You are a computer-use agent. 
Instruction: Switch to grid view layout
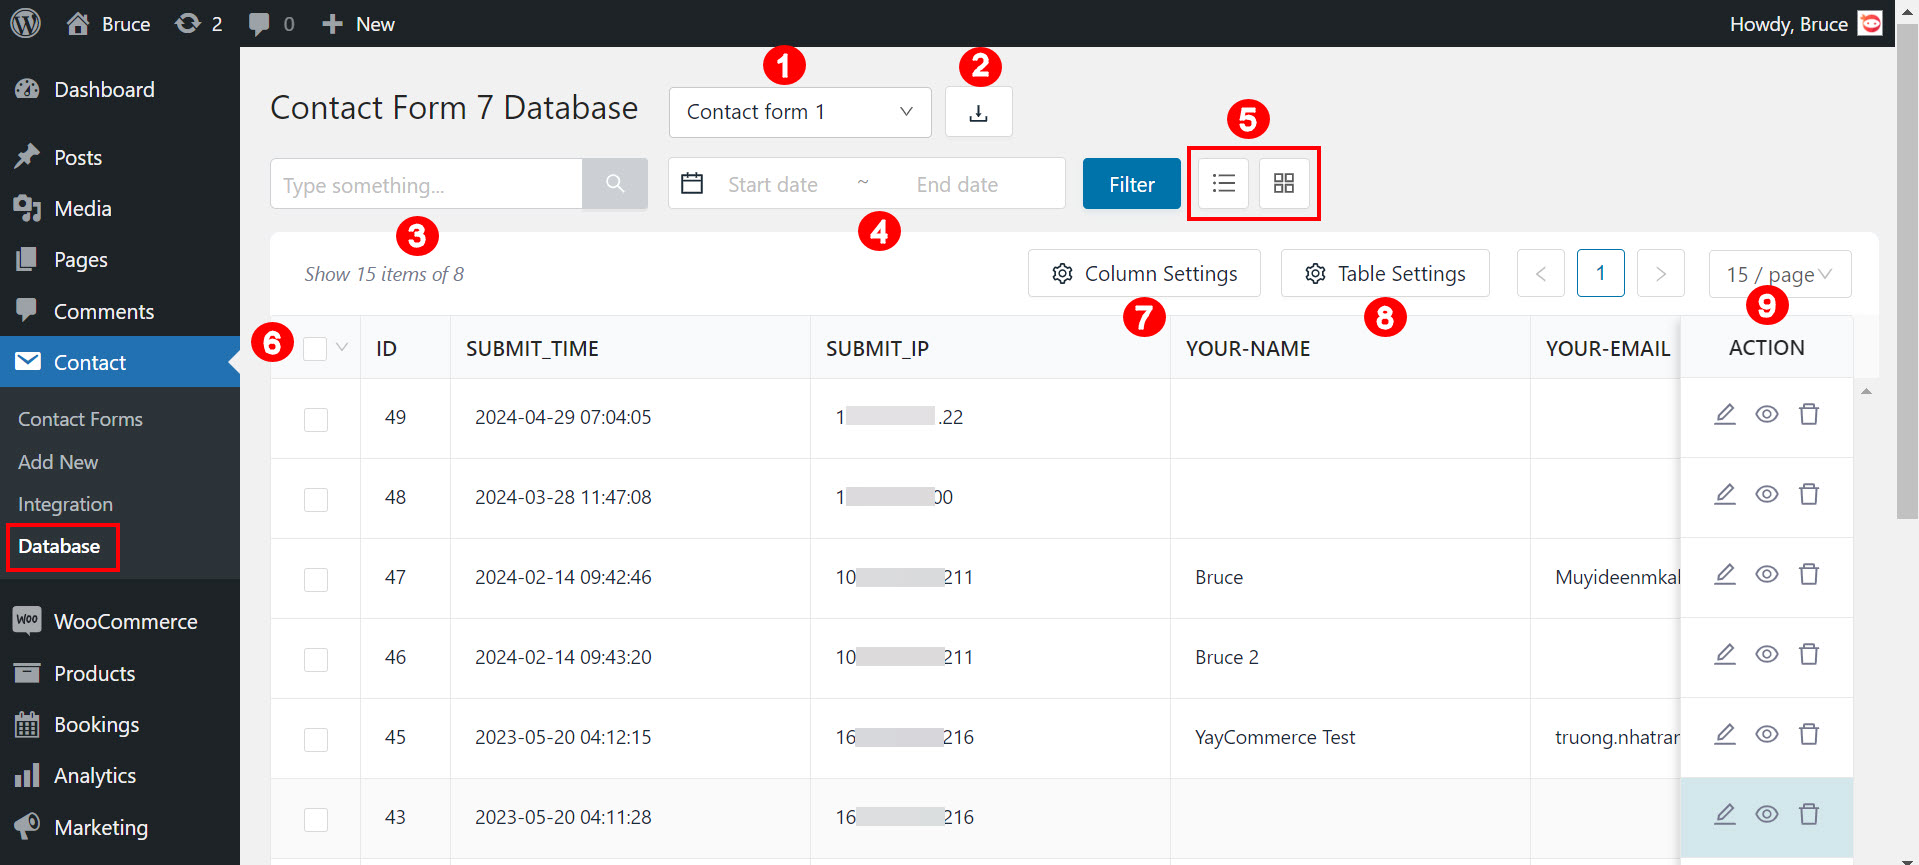pos(1283,184)
